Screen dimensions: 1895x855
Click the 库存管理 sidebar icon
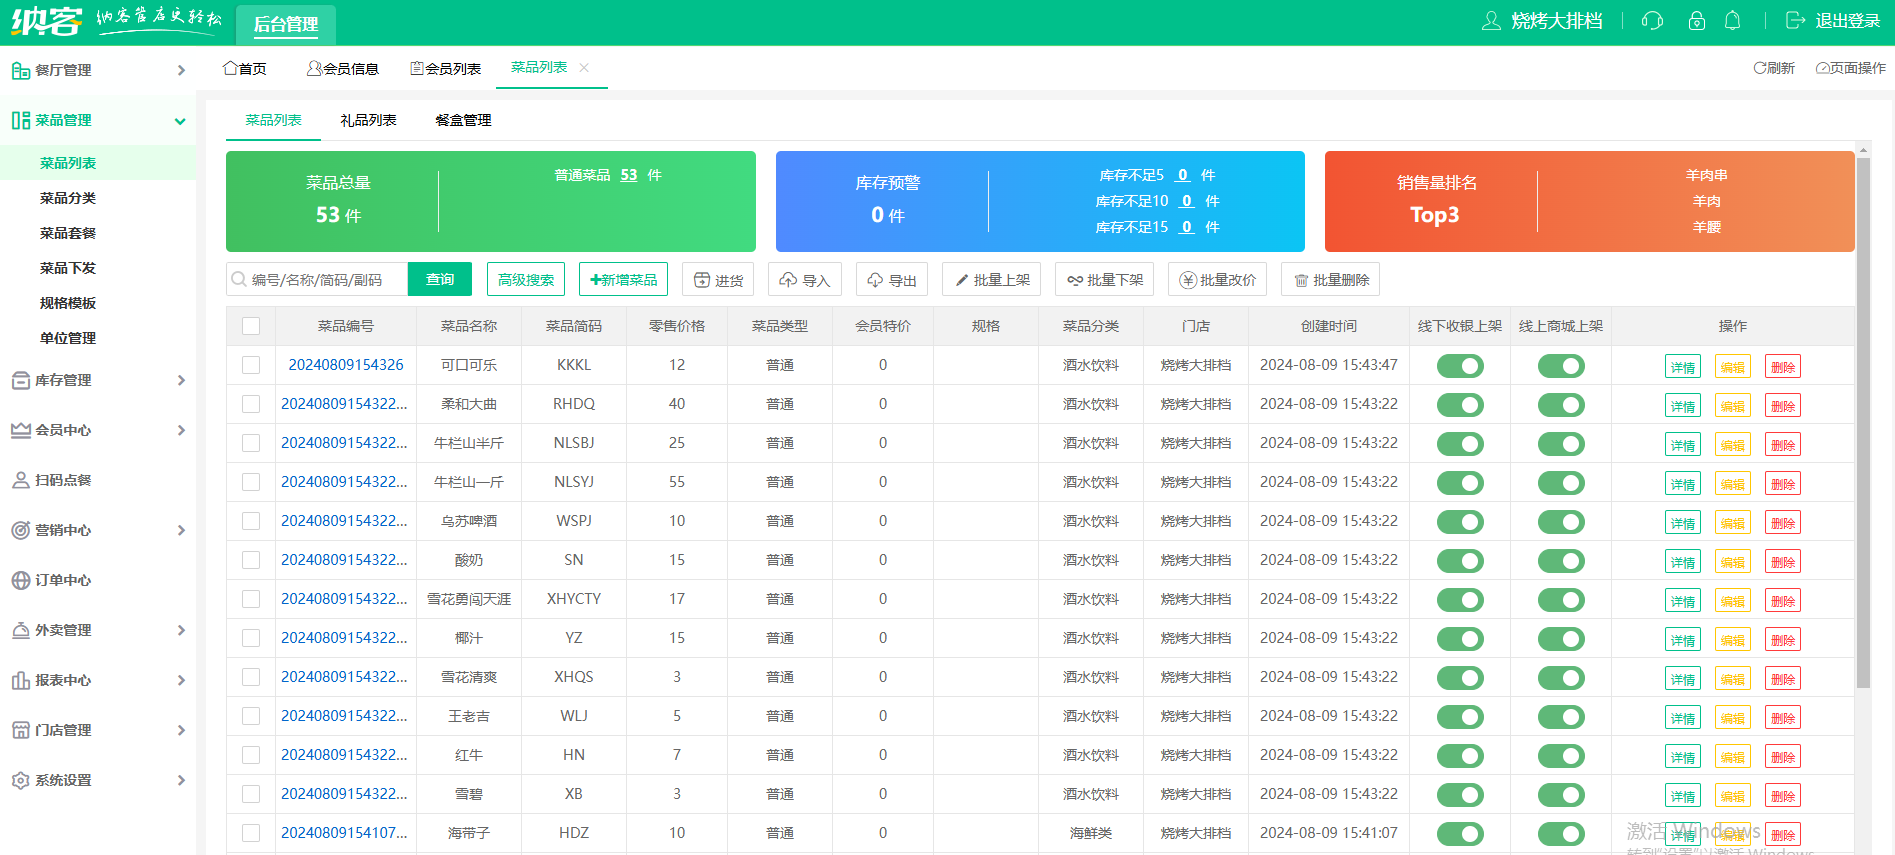click(x=20, y=380)
